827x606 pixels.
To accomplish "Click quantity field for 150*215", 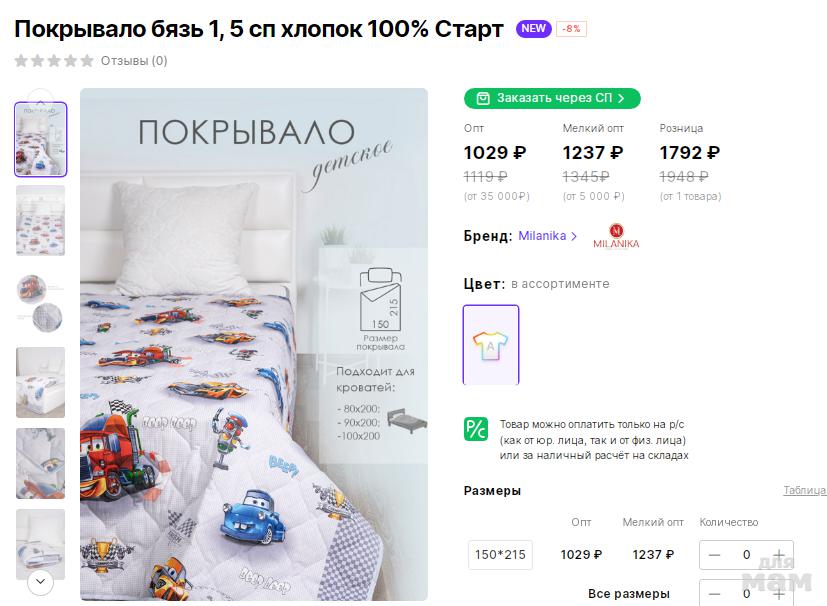I will [746, 555].
